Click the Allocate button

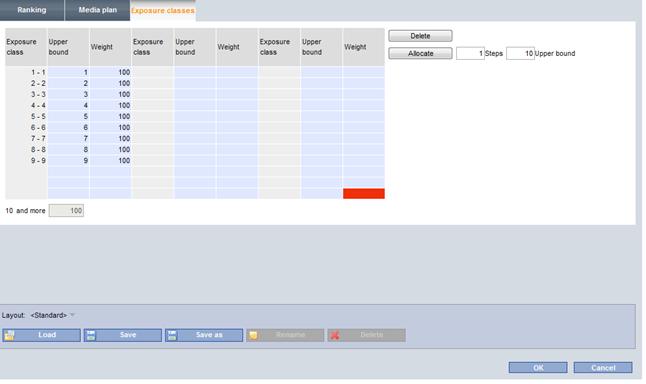click(420, 53)
